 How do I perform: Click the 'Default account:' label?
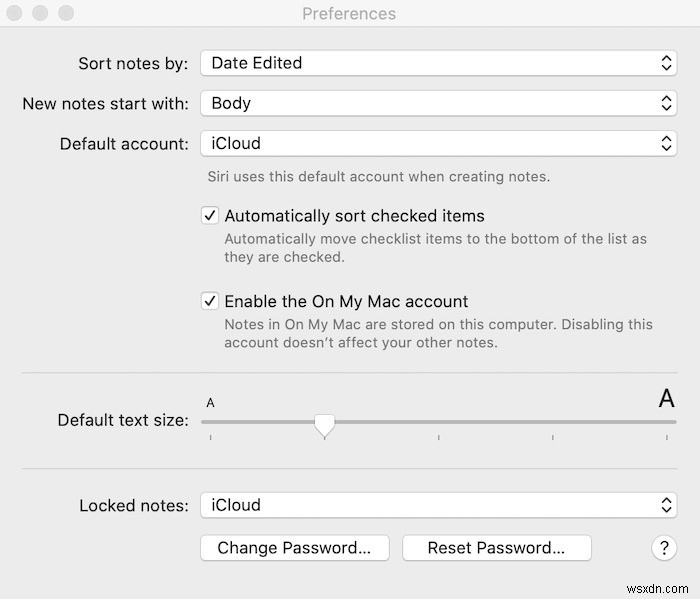124,144
